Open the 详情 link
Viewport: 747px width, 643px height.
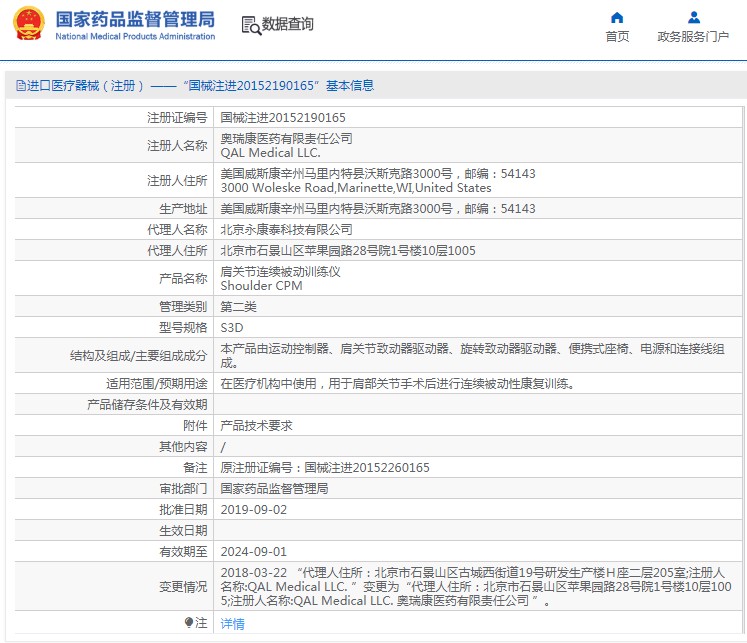pos(232,623)
